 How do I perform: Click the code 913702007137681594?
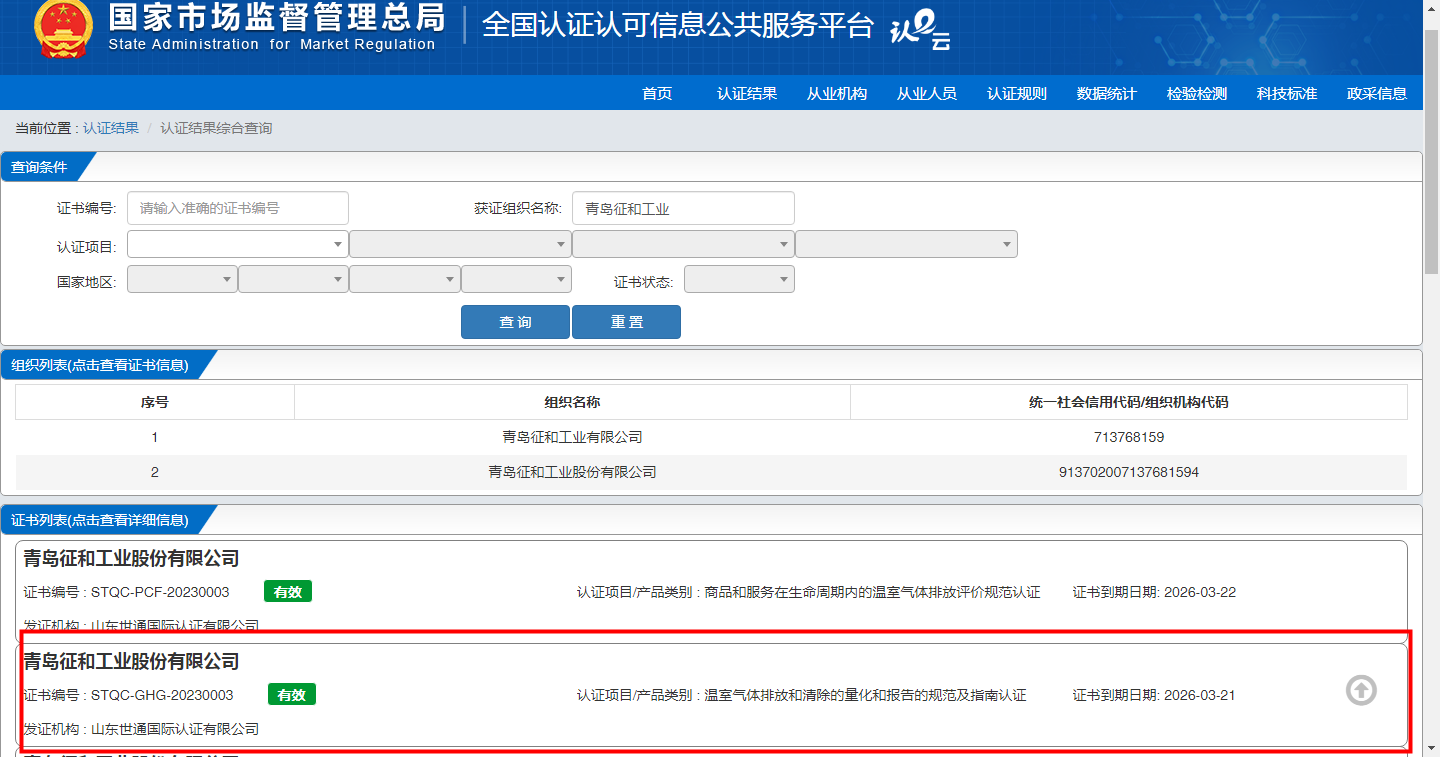point(1129,472)
